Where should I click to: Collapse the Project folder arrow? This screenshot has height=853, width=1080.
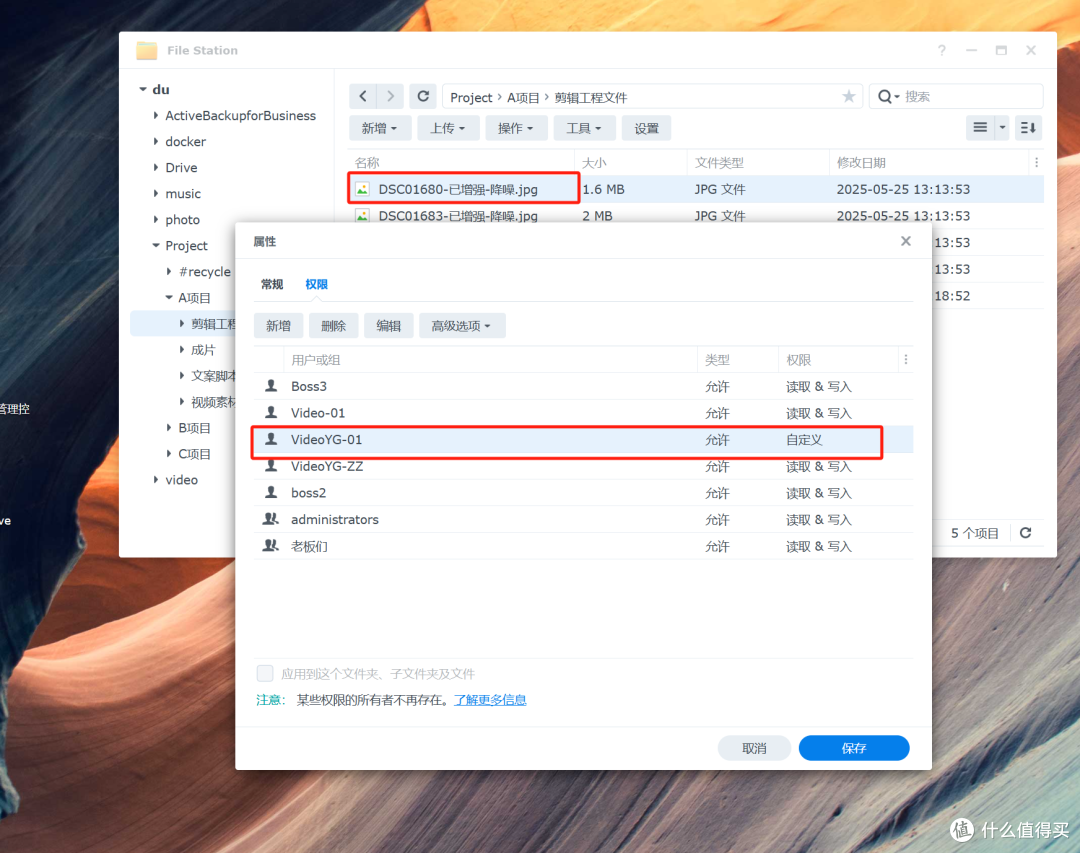click(x=156, y=245)
